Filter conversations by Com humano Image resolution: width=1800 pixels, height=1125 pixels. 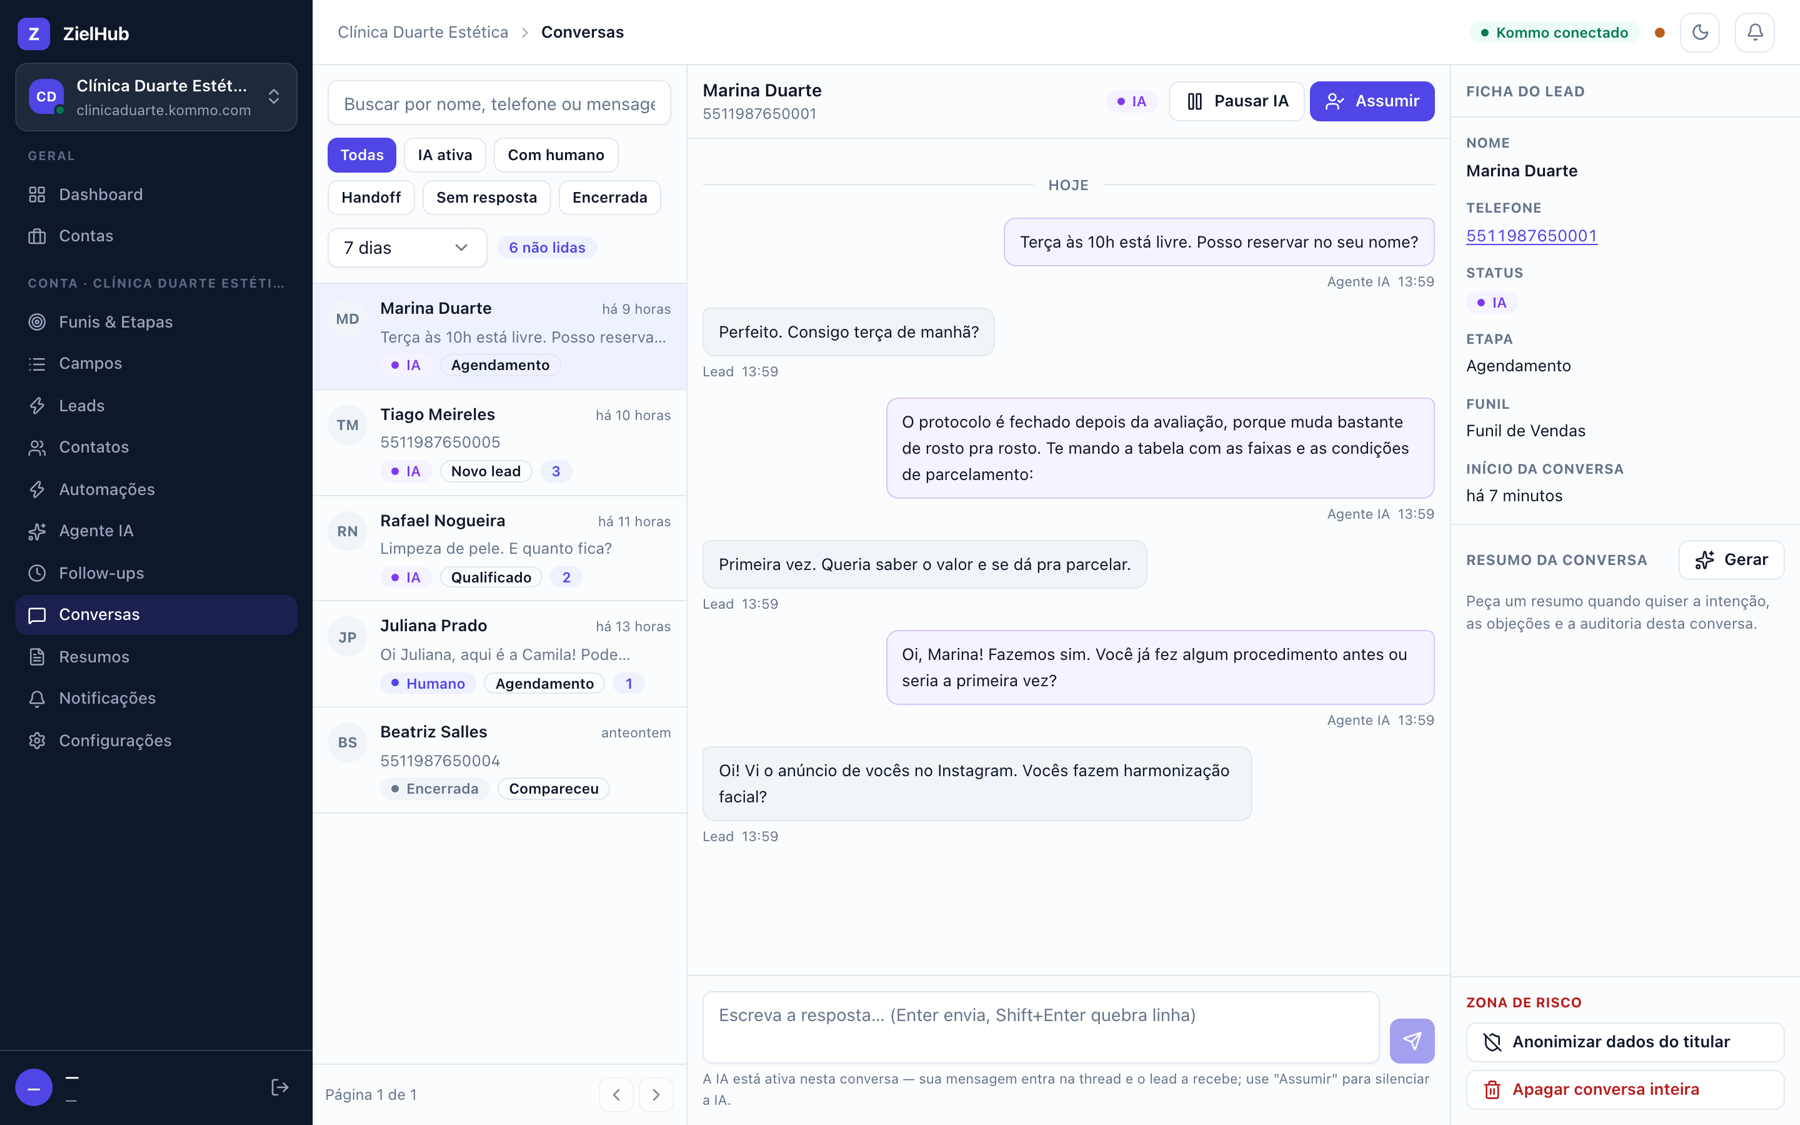556,155
